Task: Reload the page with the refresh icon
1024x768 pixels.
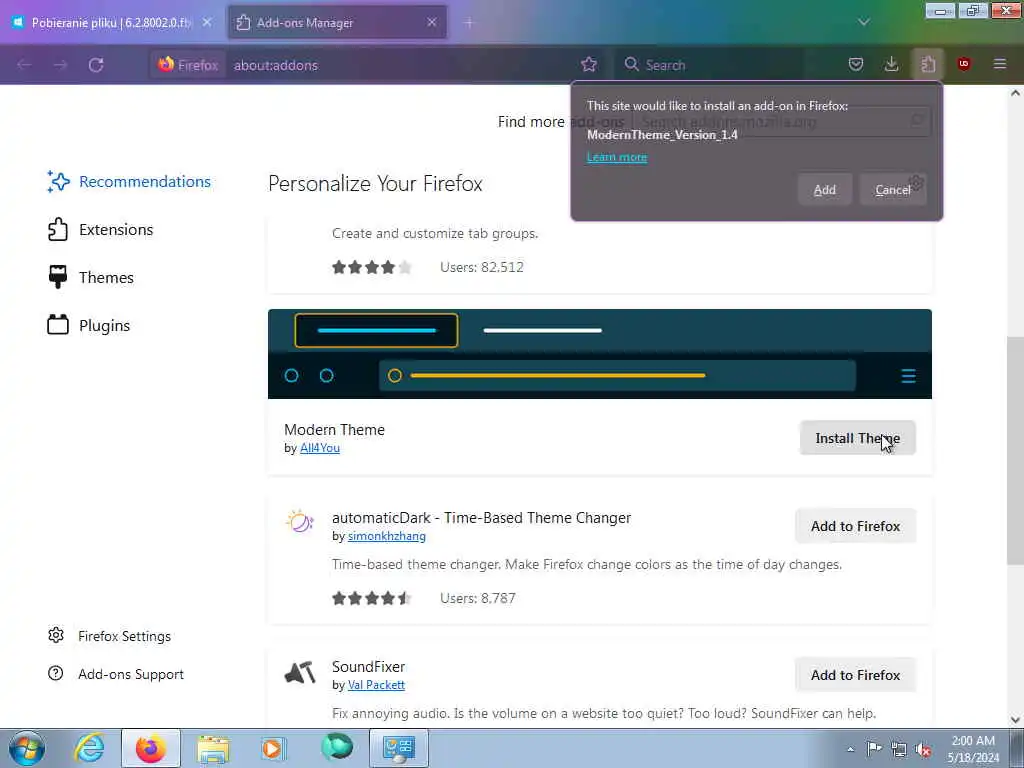Action: (96, 65)
